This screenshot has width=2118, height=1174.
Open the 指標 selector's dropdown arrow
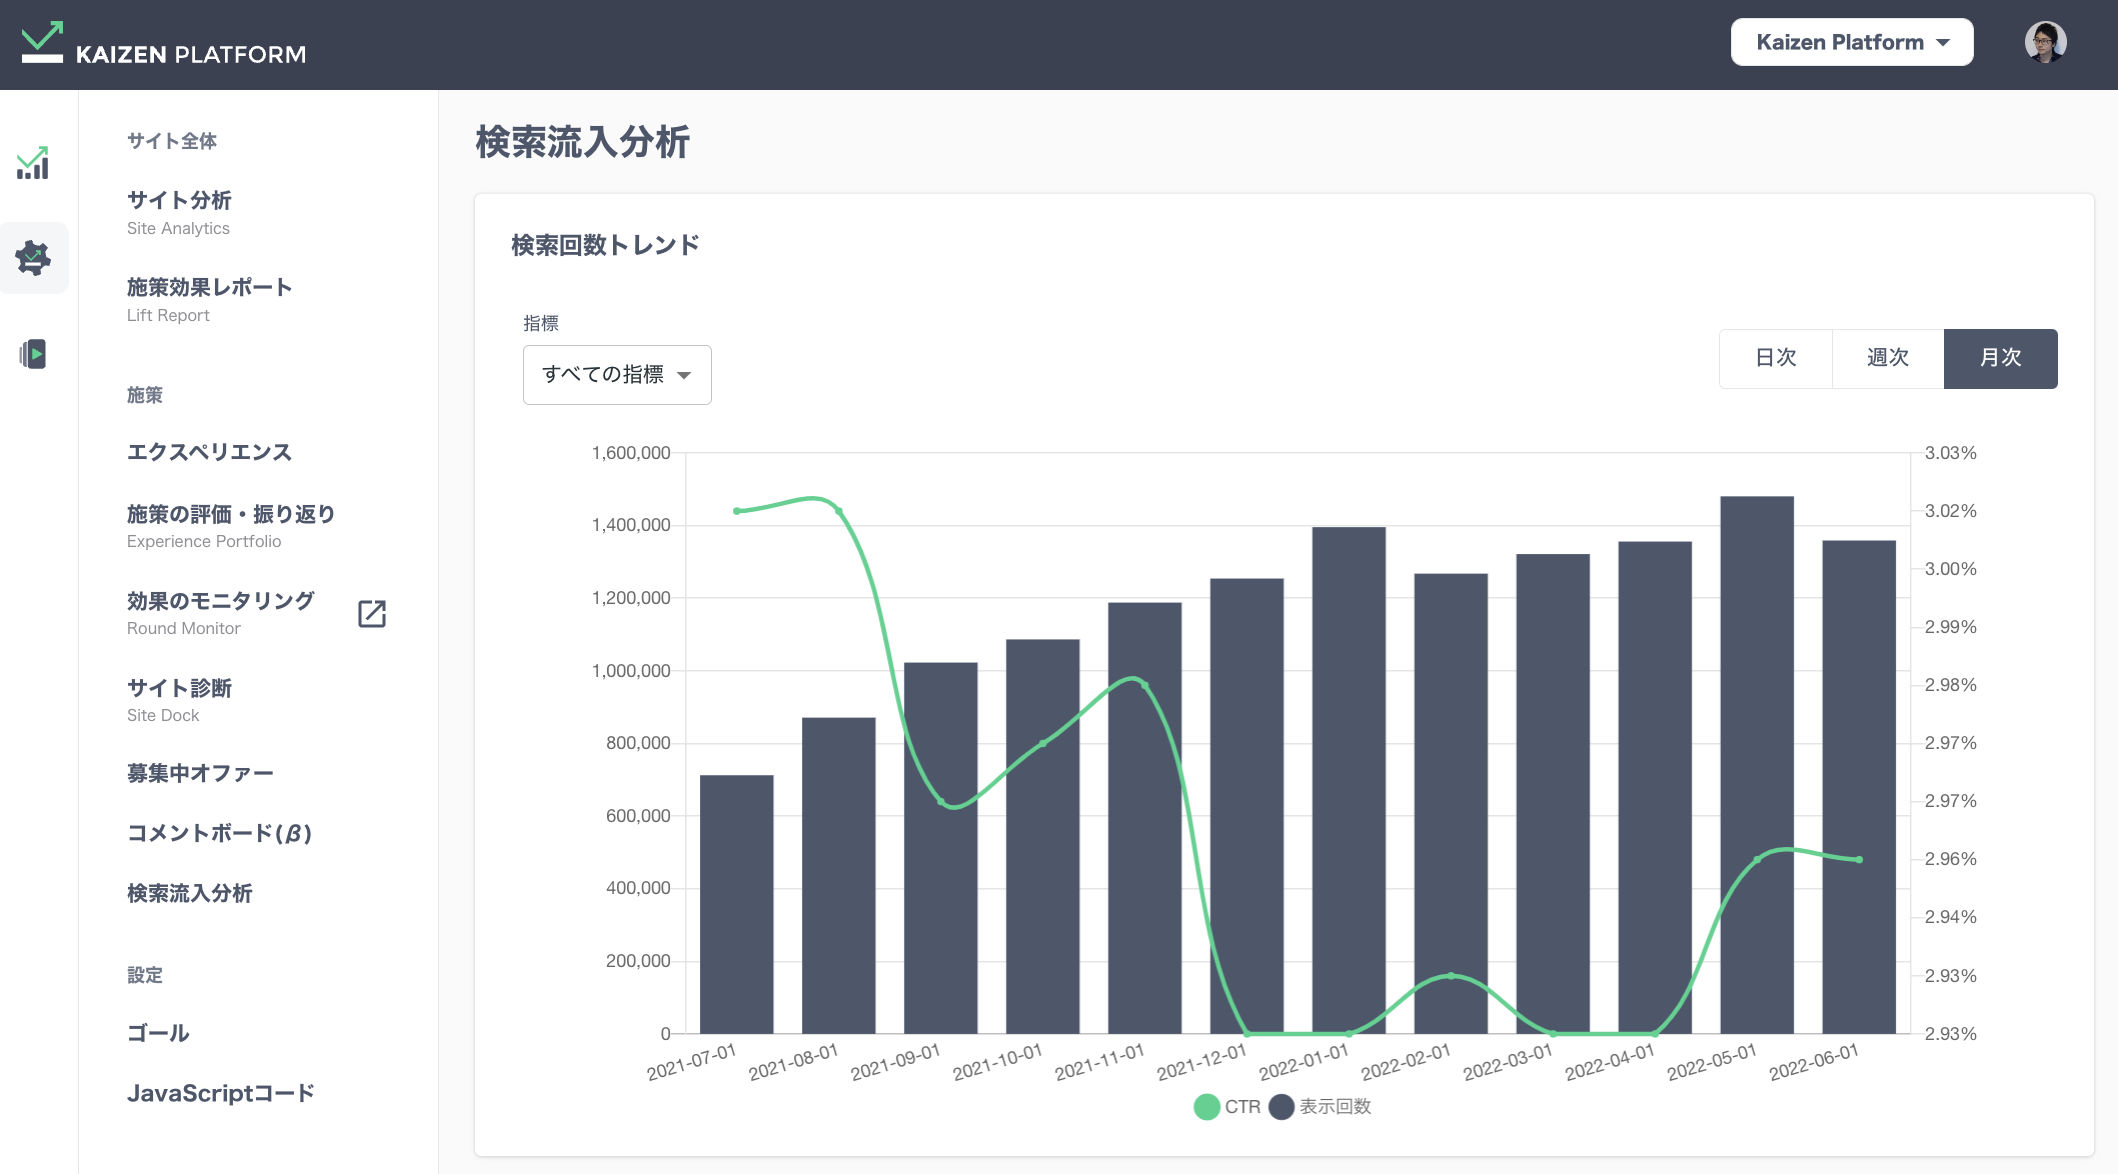684,374
